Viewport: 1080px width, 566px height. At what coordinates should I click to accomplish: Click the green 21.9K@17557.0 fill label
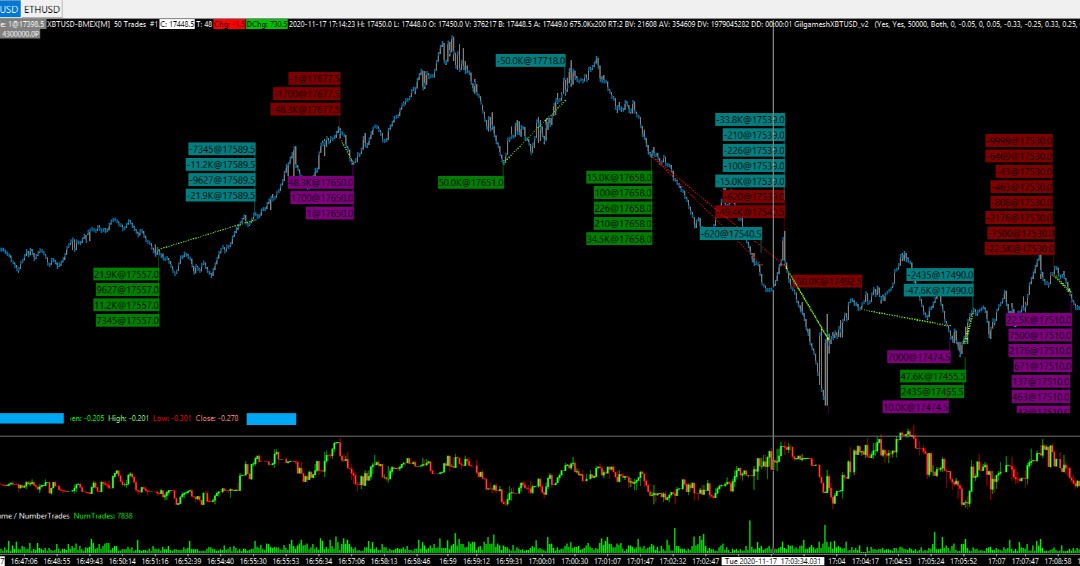[127, 274]
